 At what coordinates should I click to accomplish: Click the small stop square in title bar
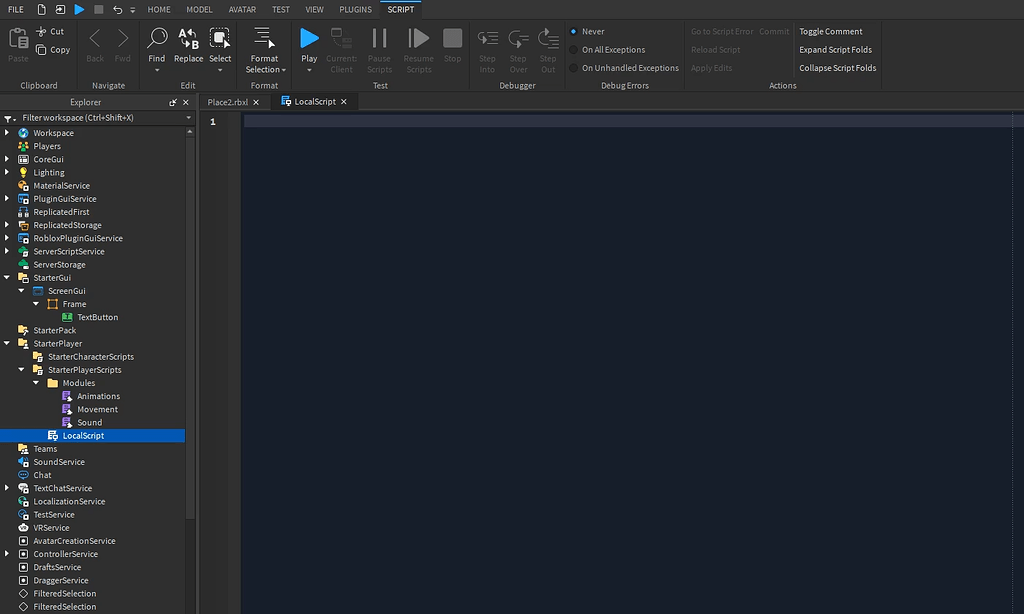tap(99, 9)
